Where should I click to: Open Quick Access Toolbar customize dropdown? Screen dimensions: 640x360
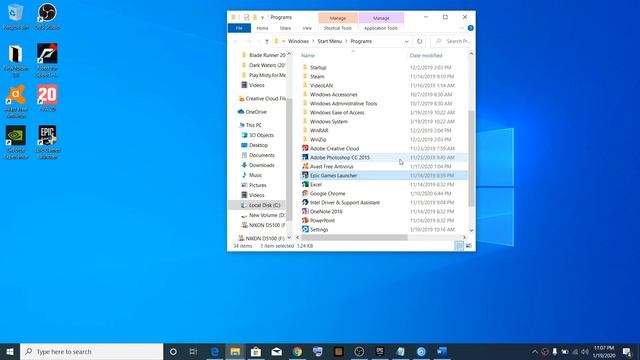click(x=262, y=18)
